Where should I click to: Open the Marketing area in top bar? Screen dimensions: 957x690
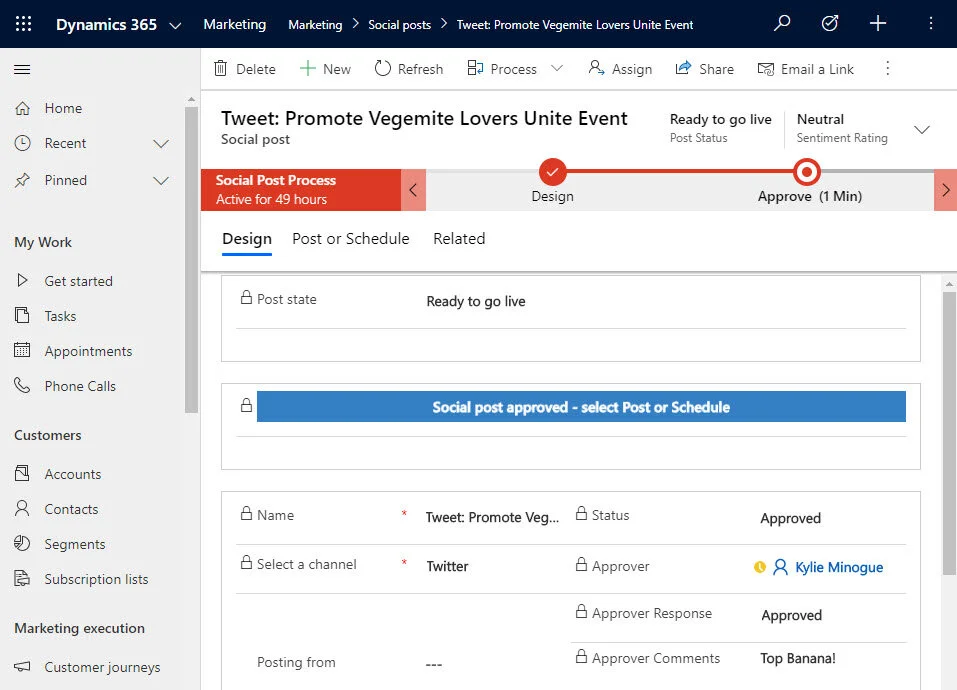click(234, 24)
